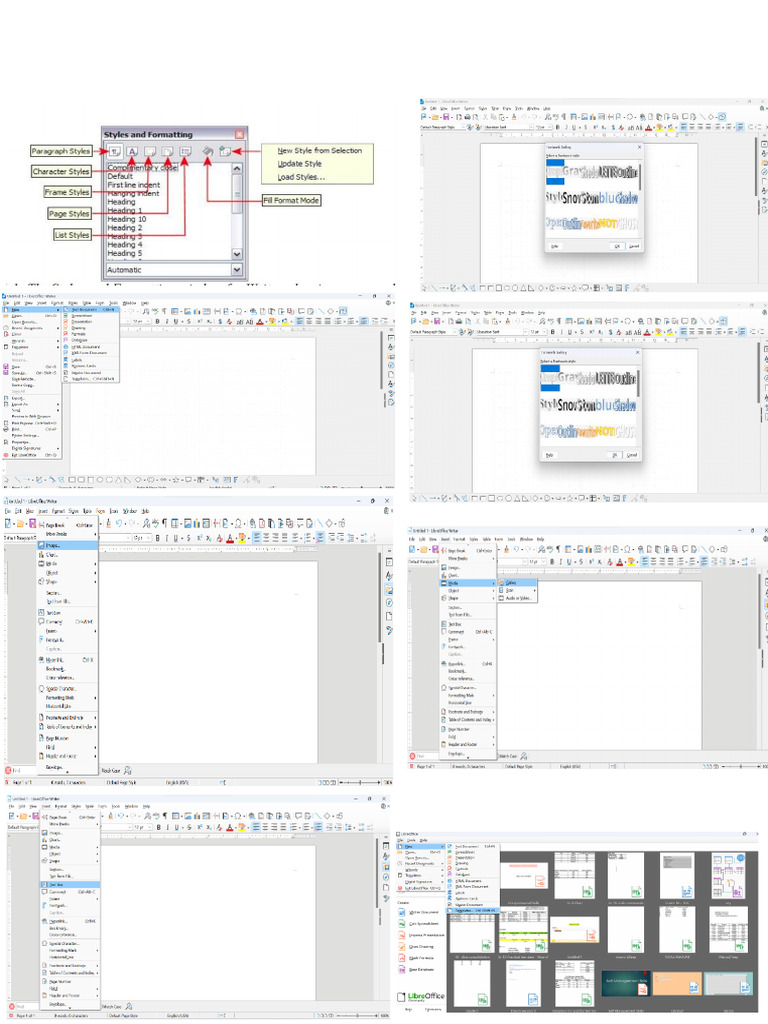This screenshot has height=1024, width=768.
Task: Click Gallery in the Media submenu
Action: pos(511,583)
